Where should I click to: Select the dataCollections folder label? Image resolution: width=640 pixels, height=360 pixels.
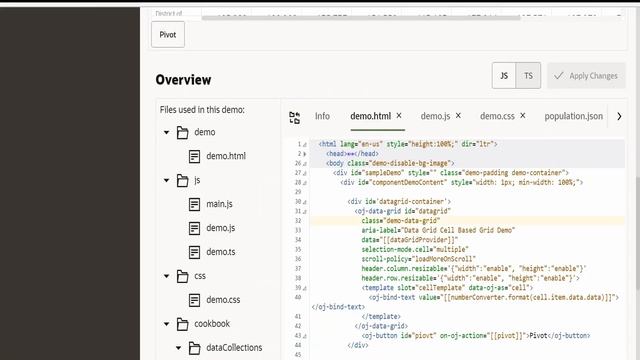pos(234,347)
